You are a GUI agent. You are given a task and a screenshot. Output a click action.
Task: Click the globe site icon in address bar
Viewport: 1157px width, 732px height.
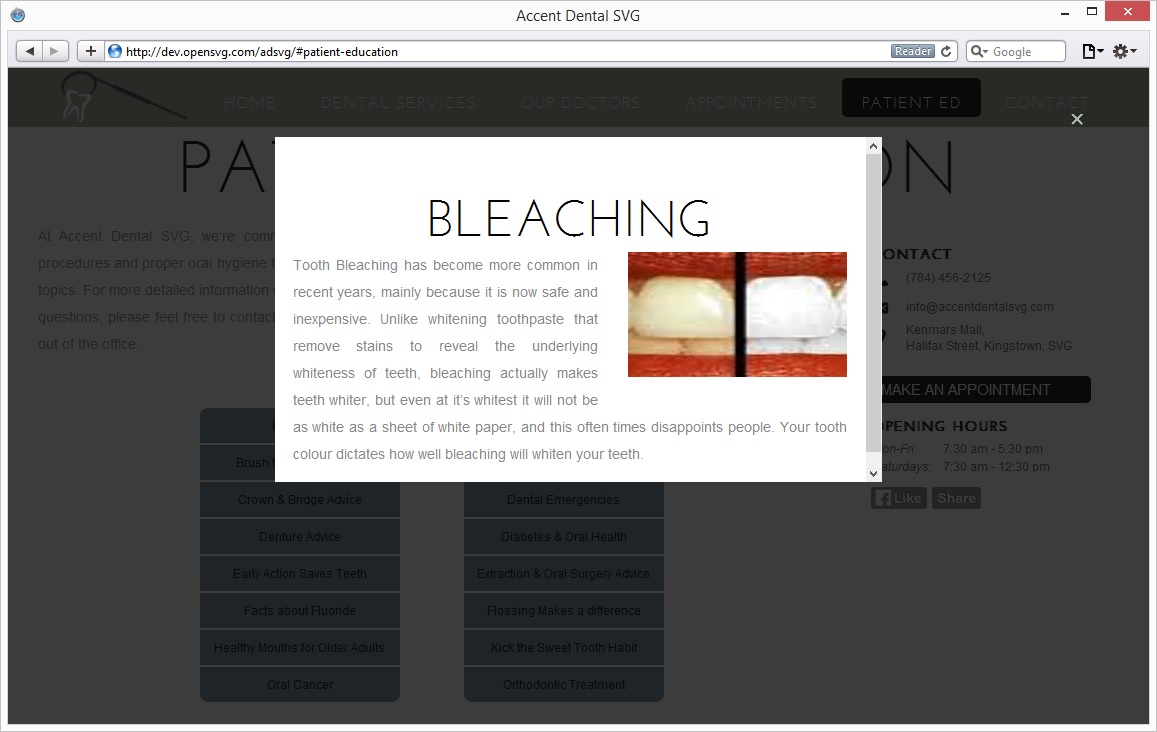[x=115, y=51]
